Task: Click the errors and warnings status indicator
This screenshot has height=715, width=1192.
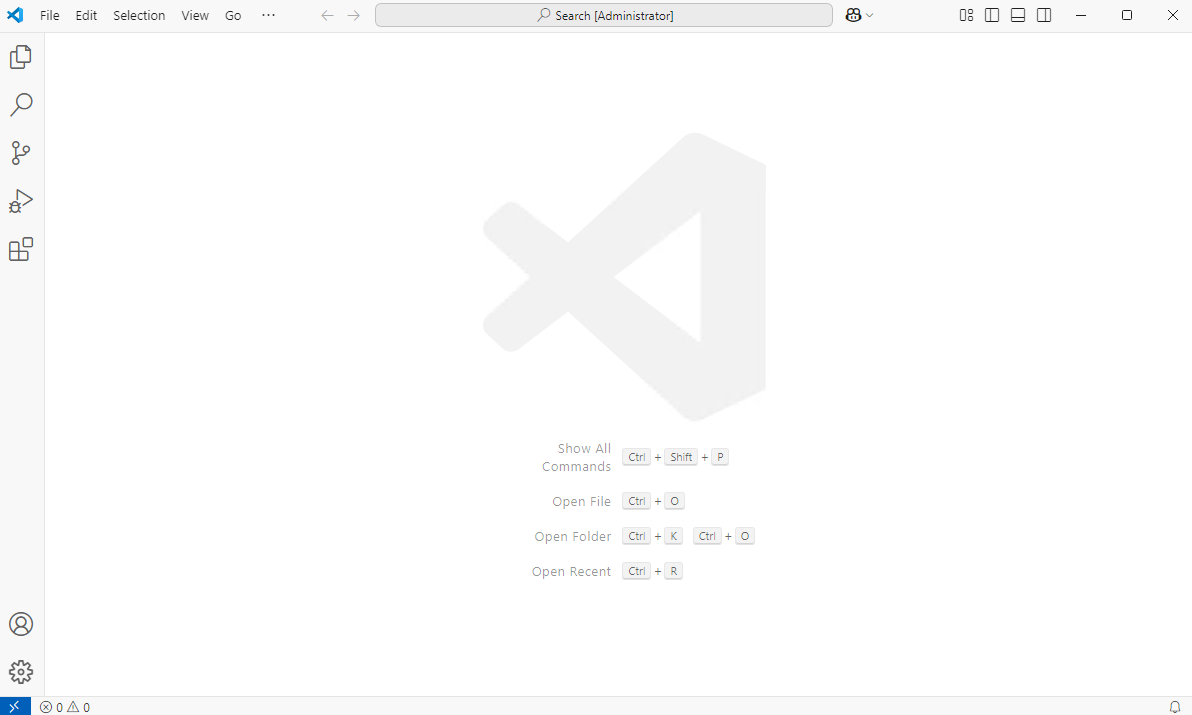Action: [x=65, y=707]
